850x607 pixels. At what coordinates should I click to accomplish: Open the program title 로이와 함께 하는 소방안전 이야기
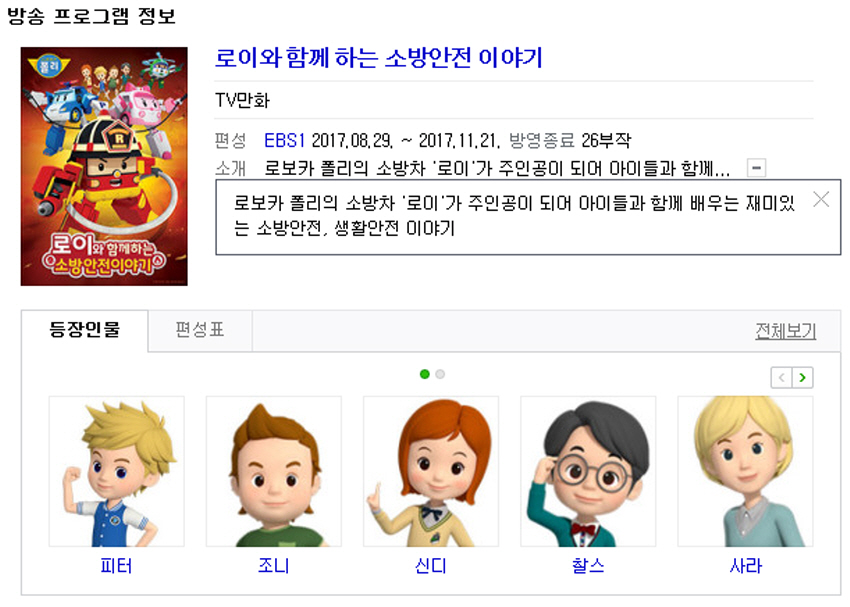(x=378, y=57)
